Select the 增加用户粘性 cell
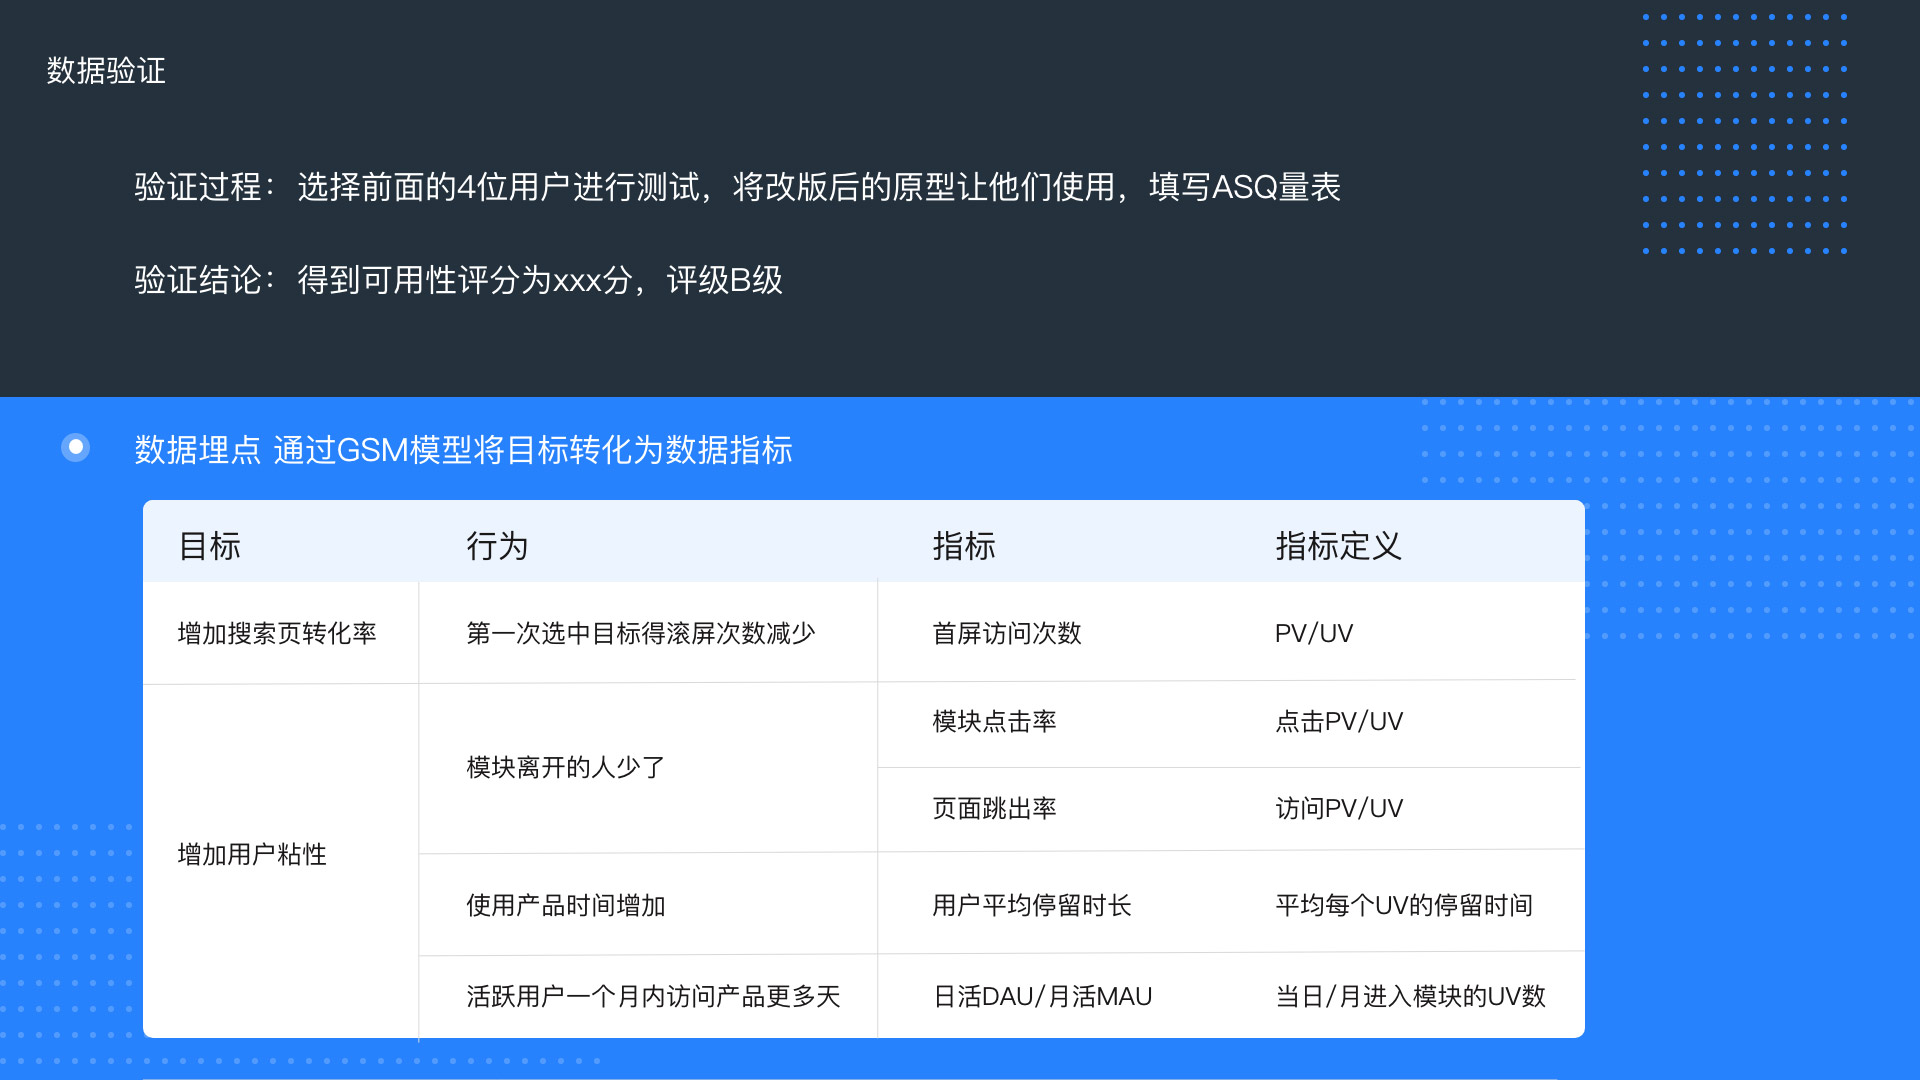 (252, 854)
